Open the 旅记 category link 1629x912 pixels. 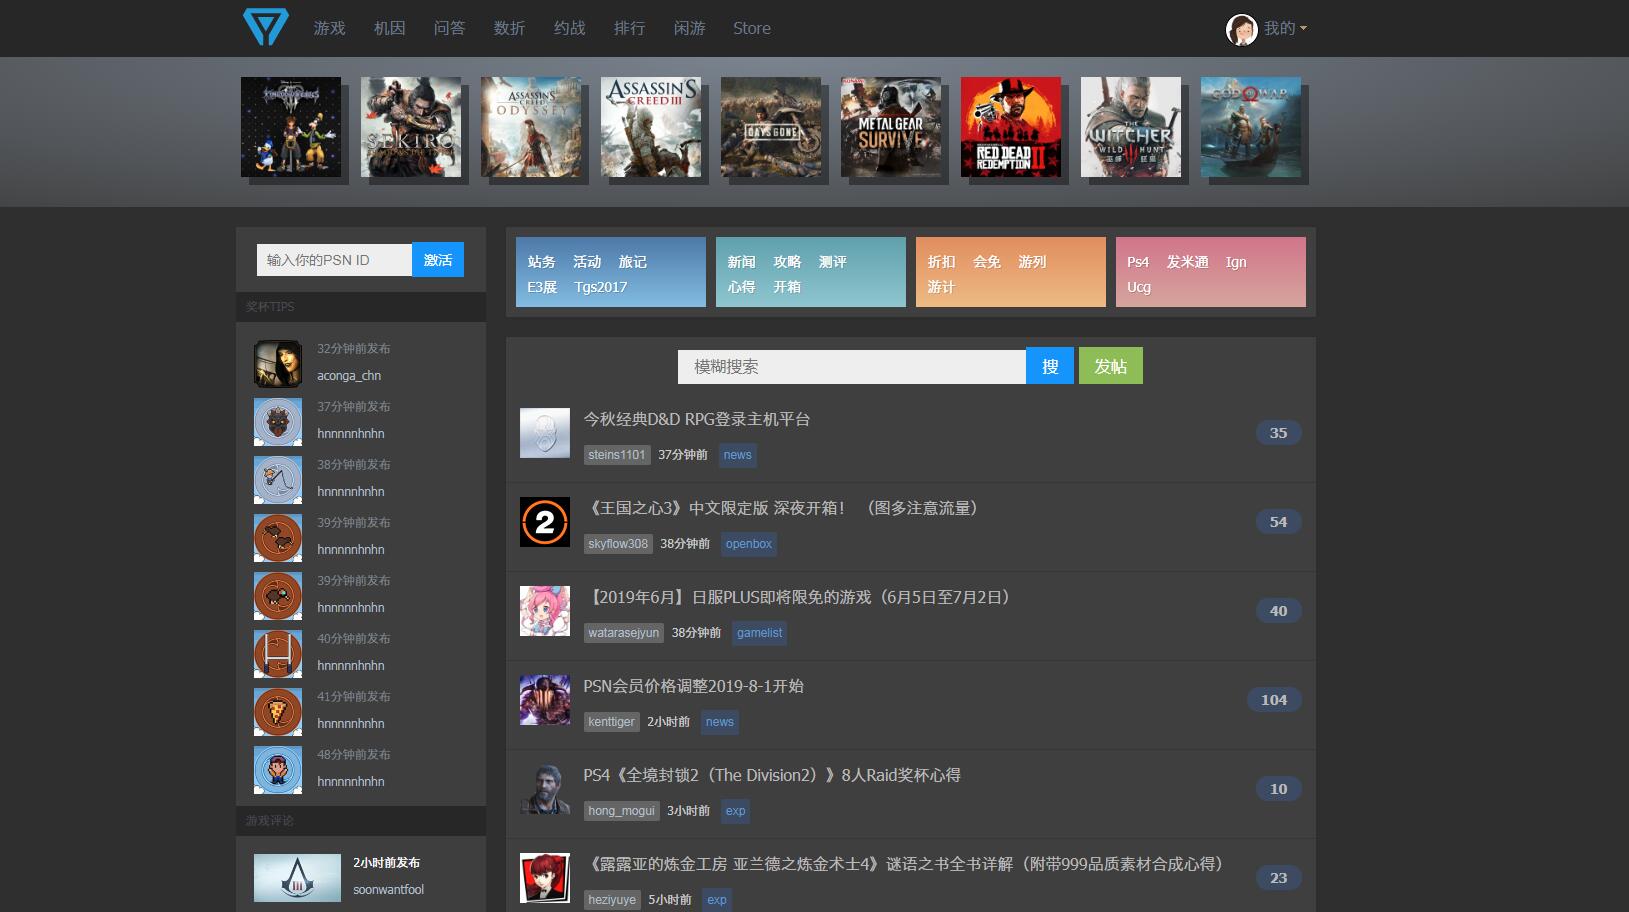tap(633, 262)
